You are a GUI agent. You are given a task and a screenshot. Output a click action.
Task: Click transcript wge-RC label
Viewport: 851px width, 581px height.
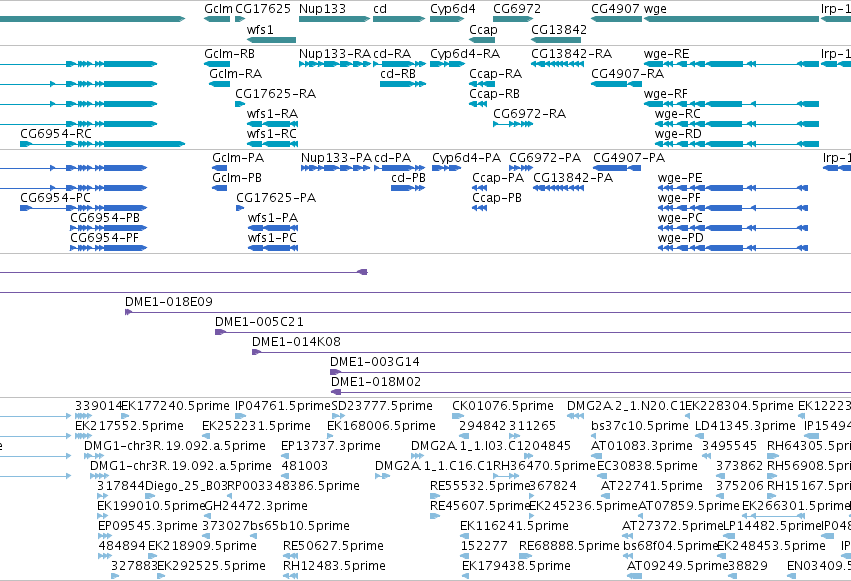pyautogui.click(x=678, y=113)
